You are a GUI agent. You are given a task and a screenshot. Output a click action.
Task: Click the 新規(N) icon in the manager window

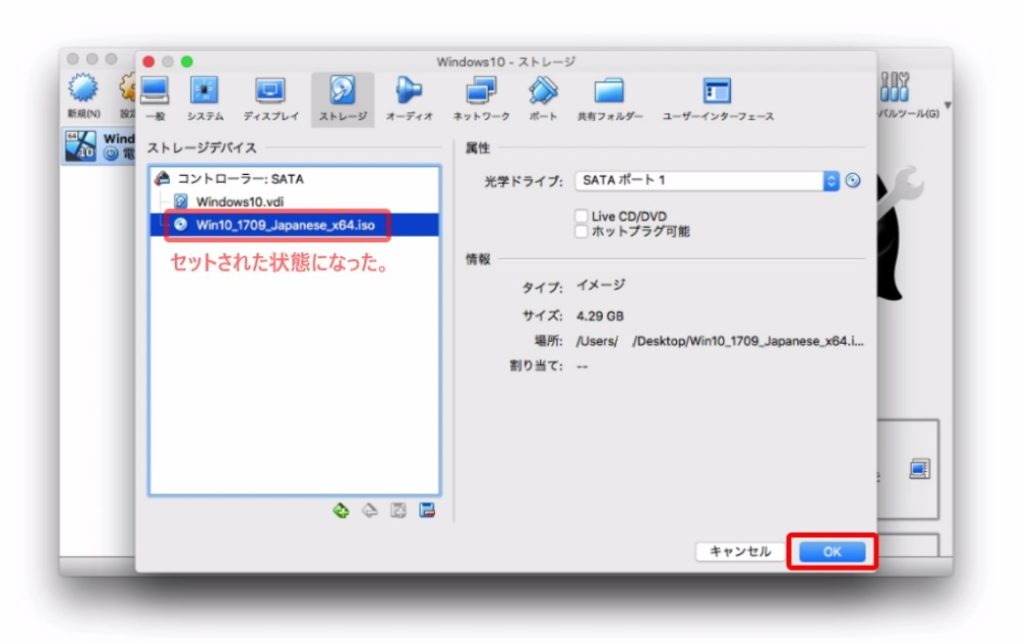click(x=84, y=96)
